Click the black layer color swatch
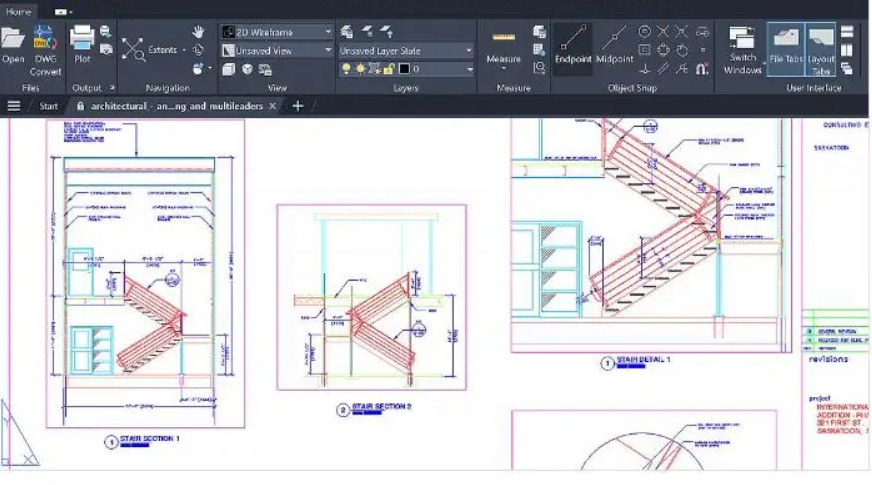Image resolution: width=872 pixels, height=485 pixels. (404, 69)
